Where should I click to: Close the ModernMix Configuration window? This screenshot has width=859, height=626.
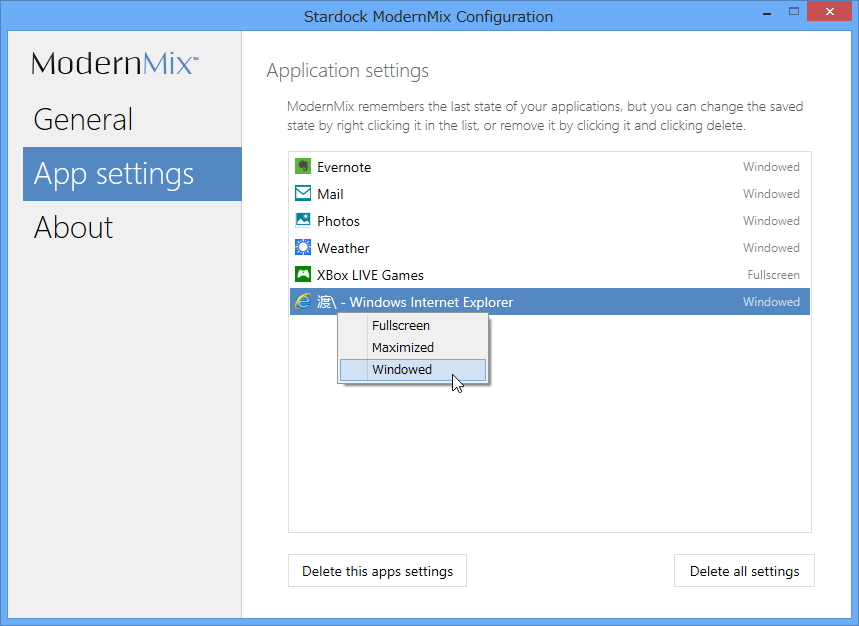tap(829, 12)
